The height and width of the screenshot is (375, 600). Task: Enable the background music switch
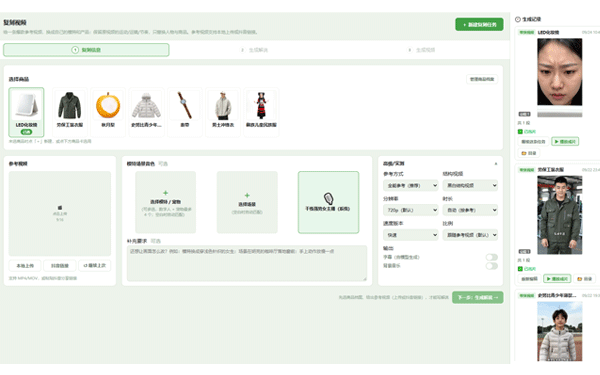[x=492, y=266]
